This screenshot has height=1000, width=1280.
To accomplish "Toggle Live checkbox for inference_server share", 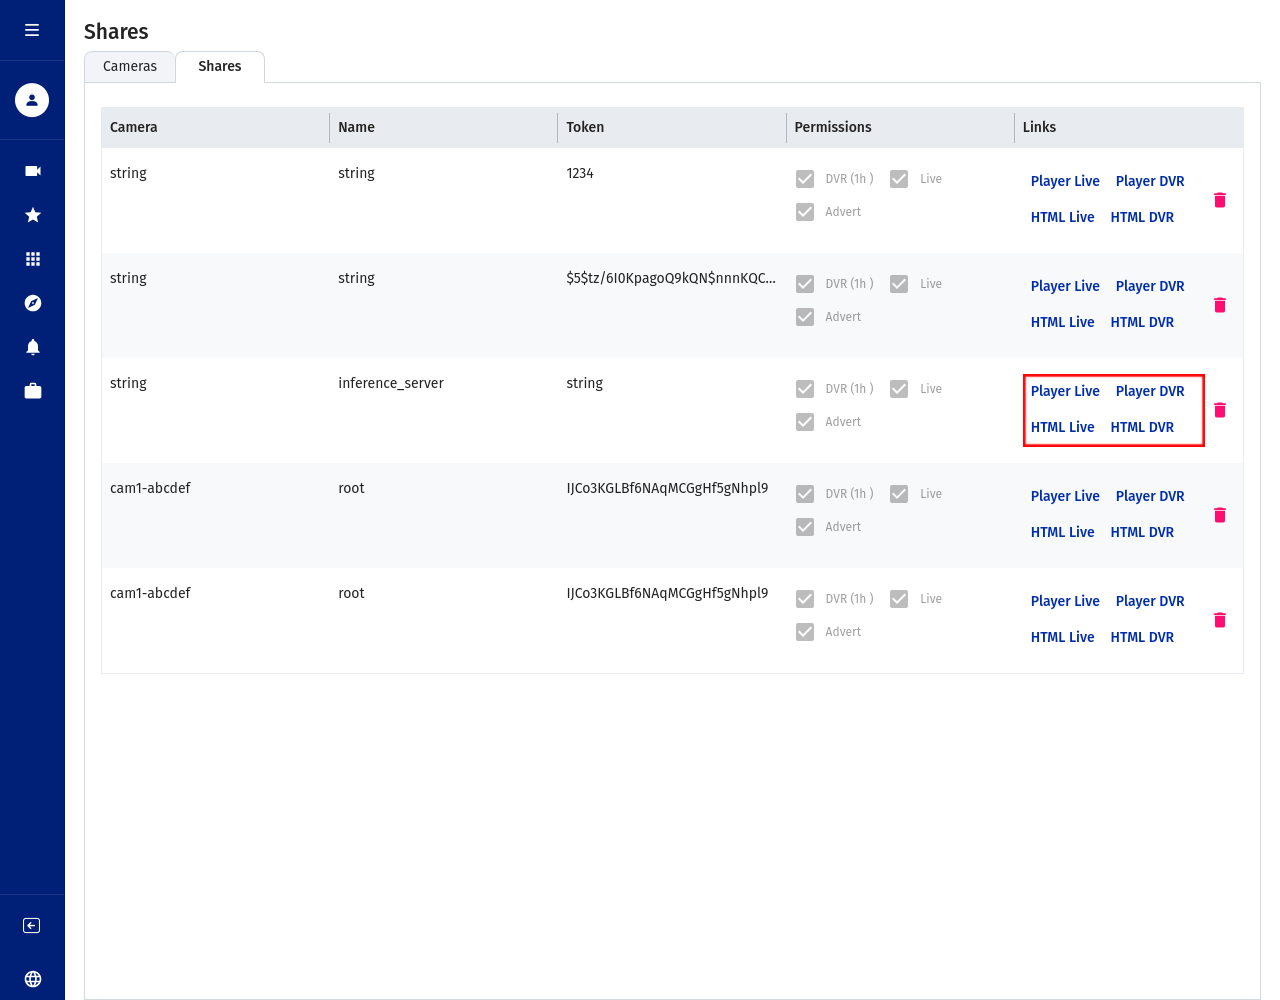I will (x=899, y=389).
